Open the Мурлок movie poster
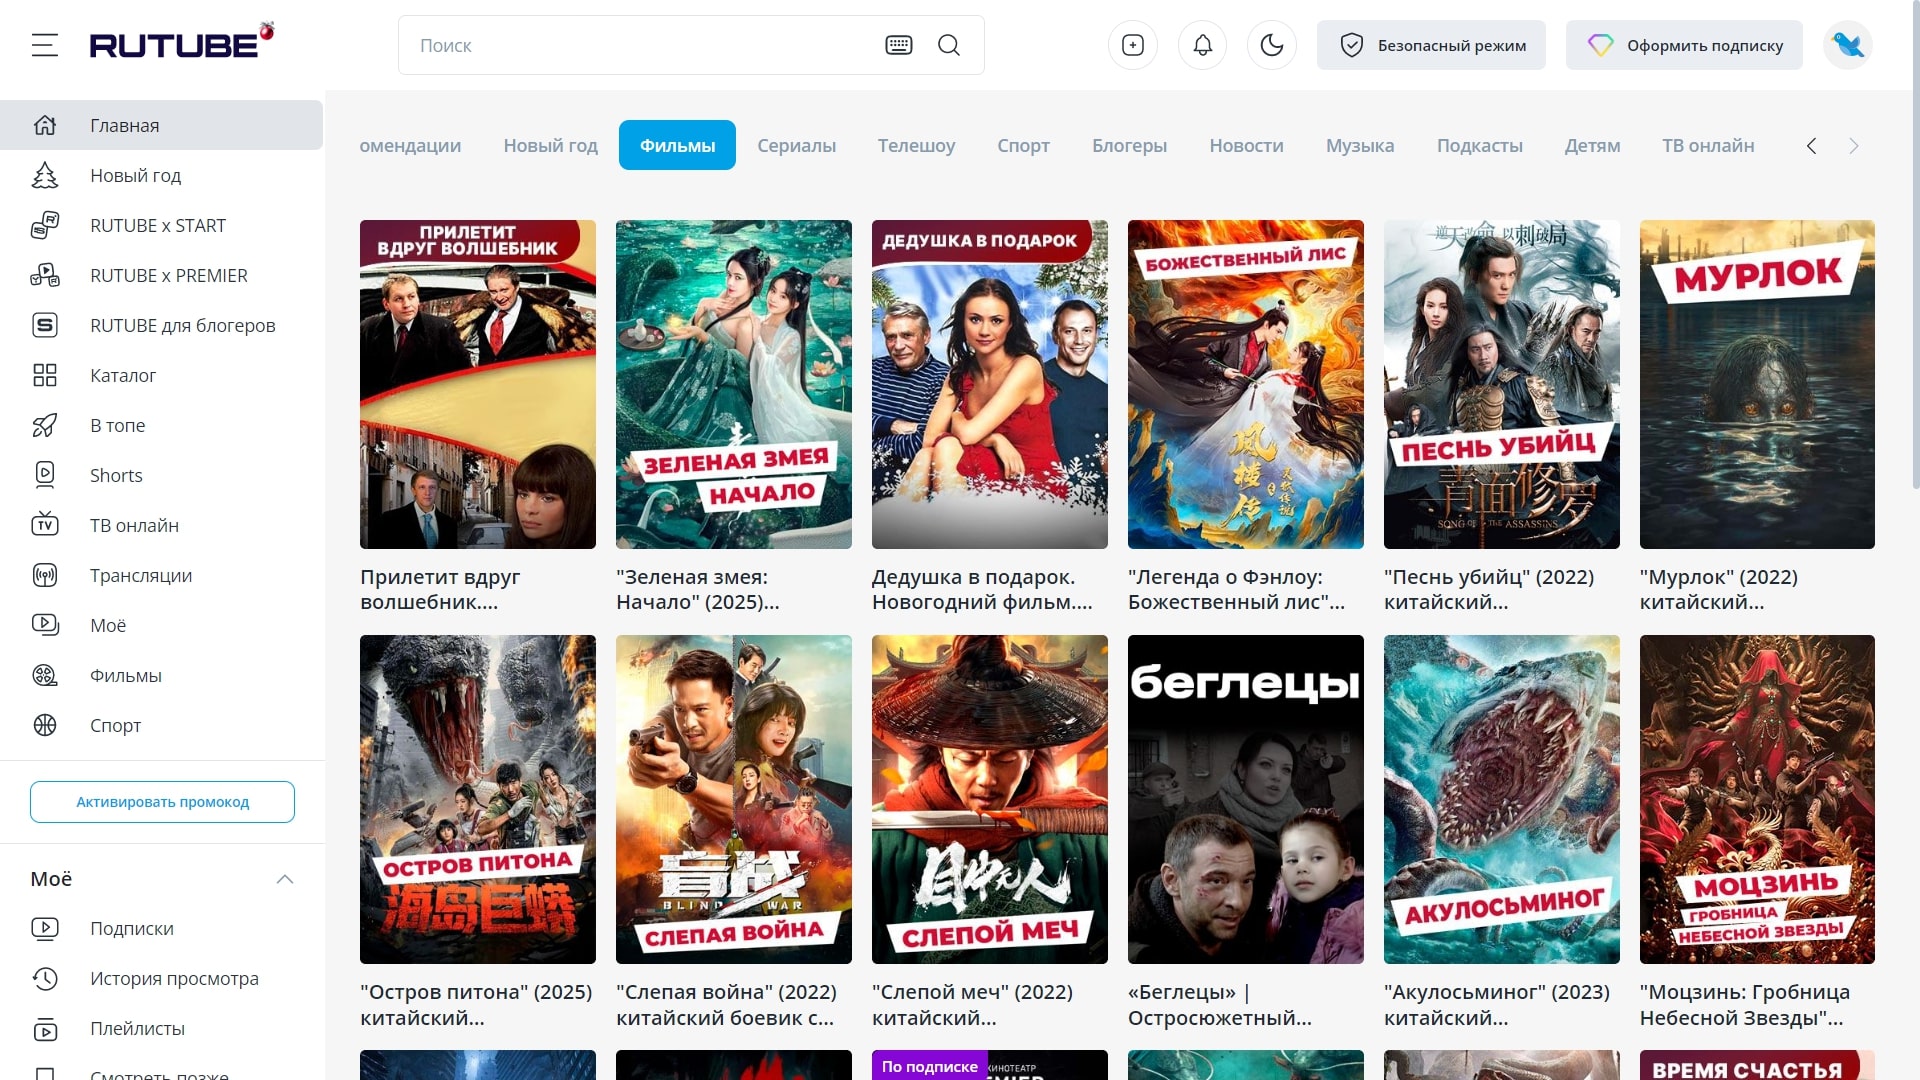The height and width of the screenshot is (1080, 1920). pyautogui.click(x=1757, y=384)
